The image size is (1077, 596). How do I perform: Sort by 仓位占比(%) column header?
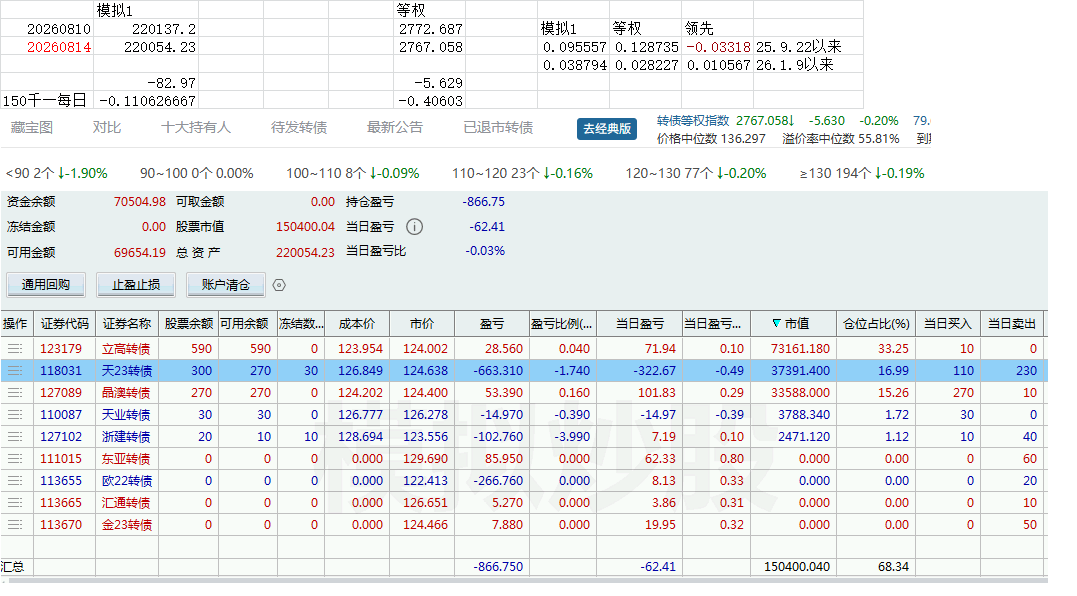coord(876,323)
